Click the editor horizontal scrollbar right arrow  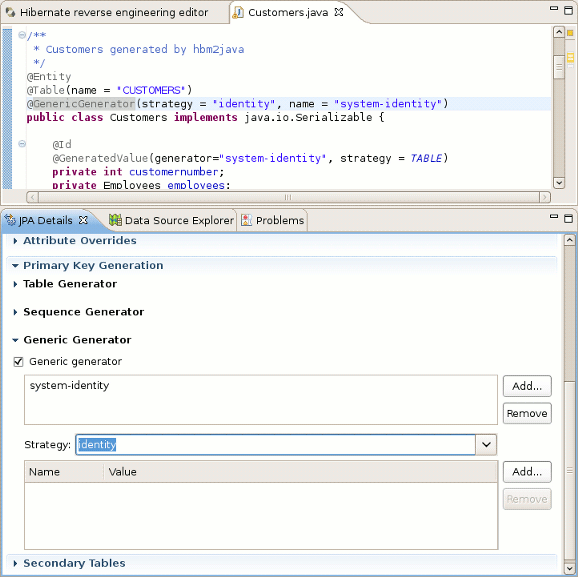pos(544,197)
